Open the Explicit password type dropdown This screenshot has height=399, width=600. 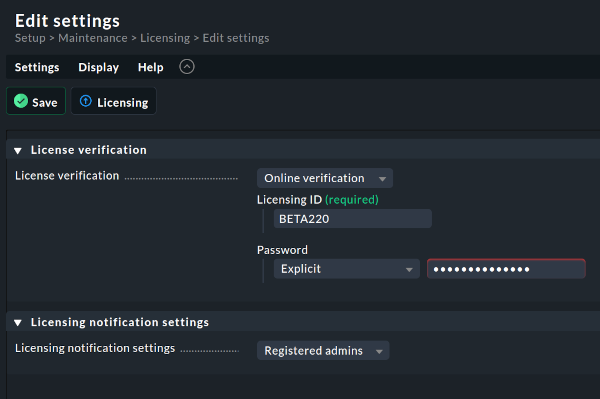(347, 269)
